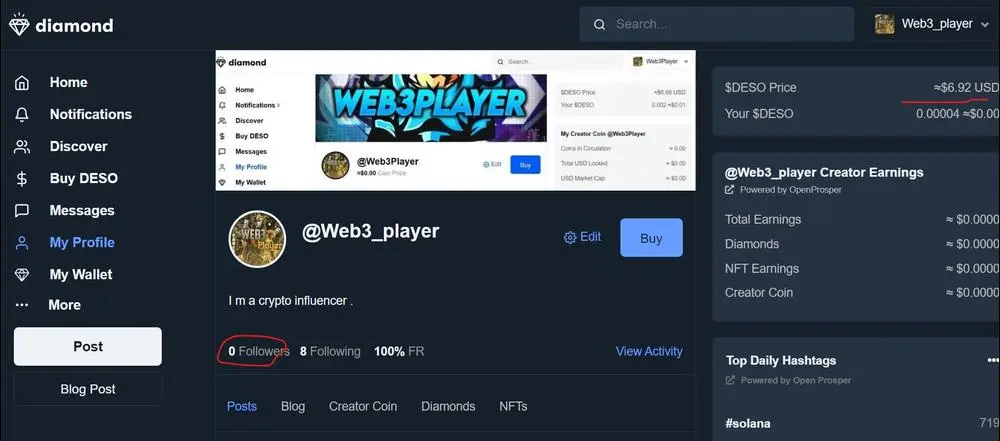This screenshot has height=441, width=1000.
Task: Open Messages chat bubble icon
Action: tap(22, 211)
